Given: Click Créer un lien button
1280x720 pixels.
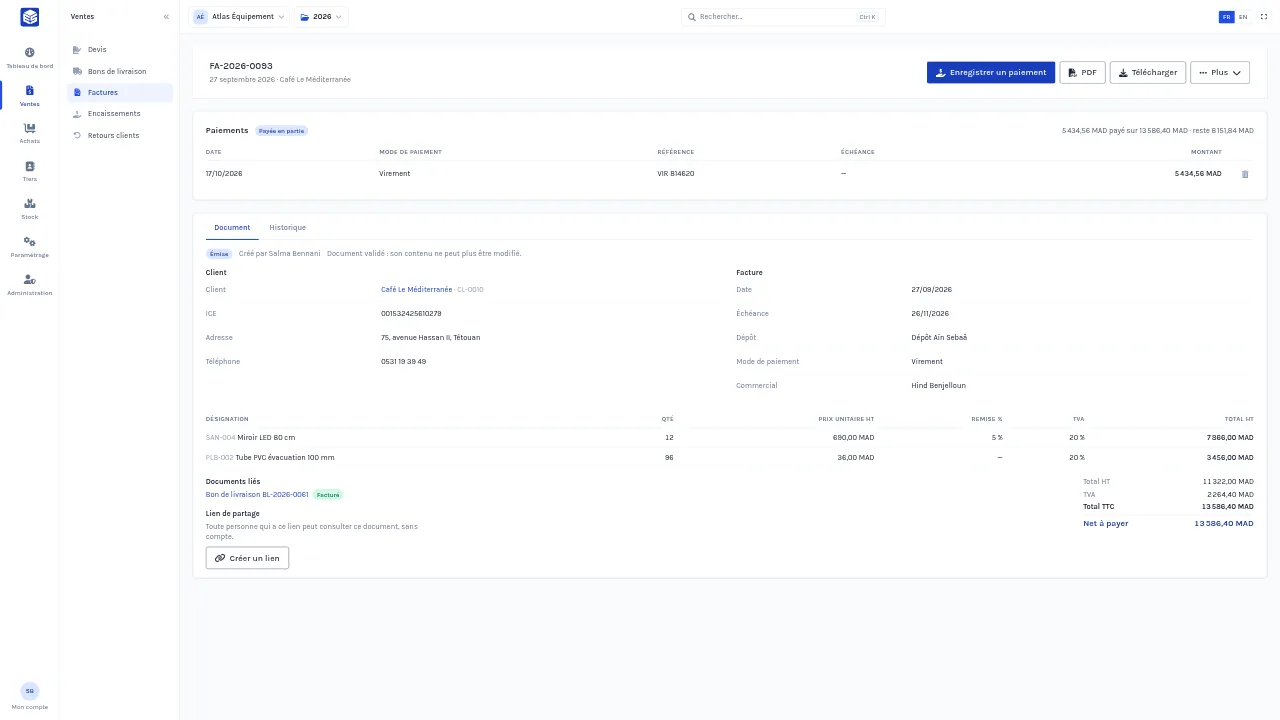Looking at the screenshot, I should (x=247, y=558).
